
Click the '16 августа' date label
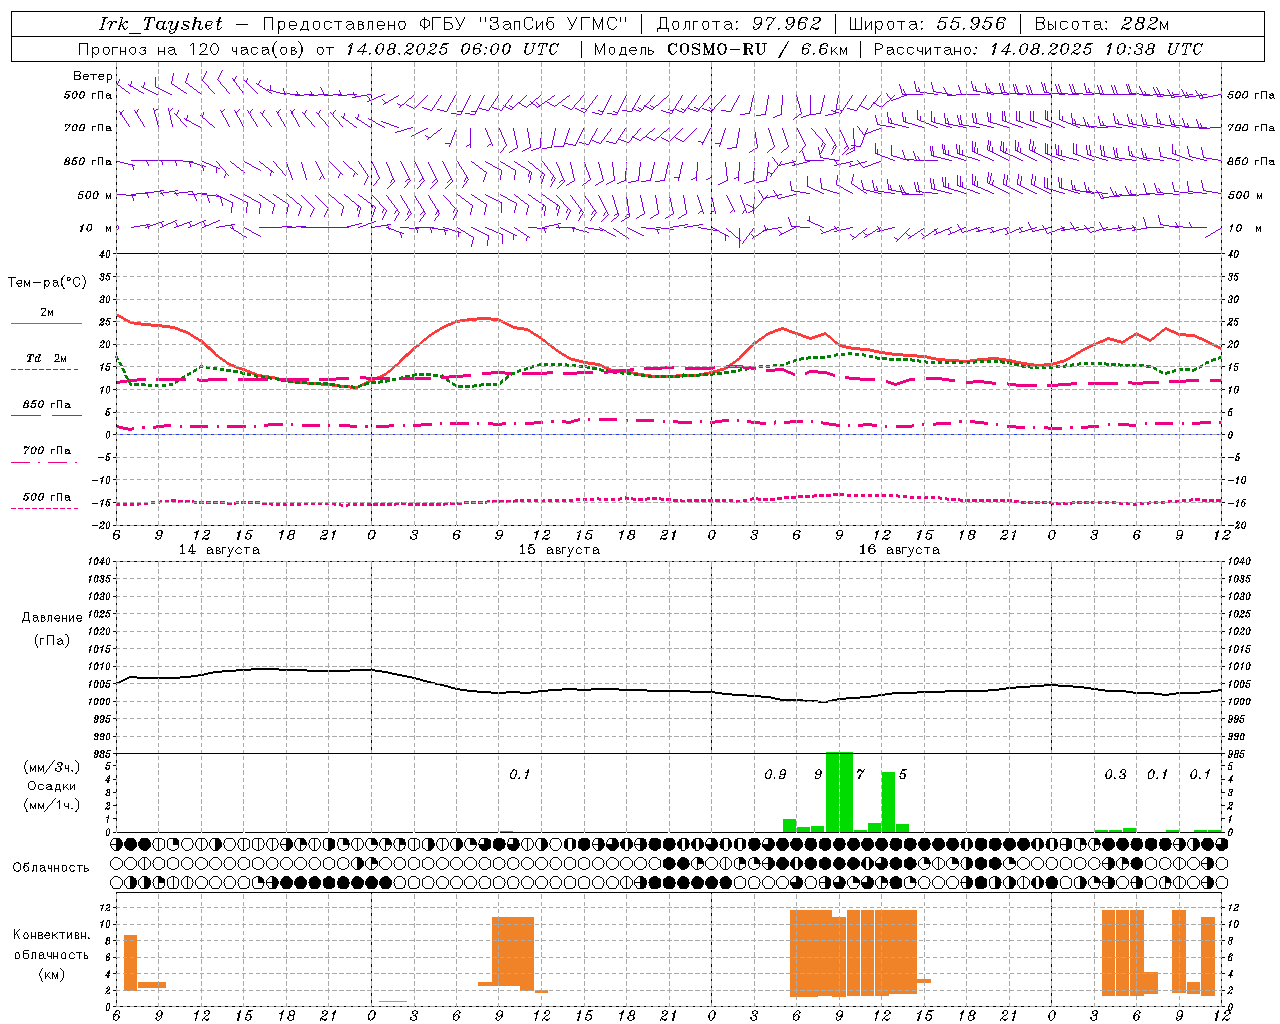click(899, 550)
